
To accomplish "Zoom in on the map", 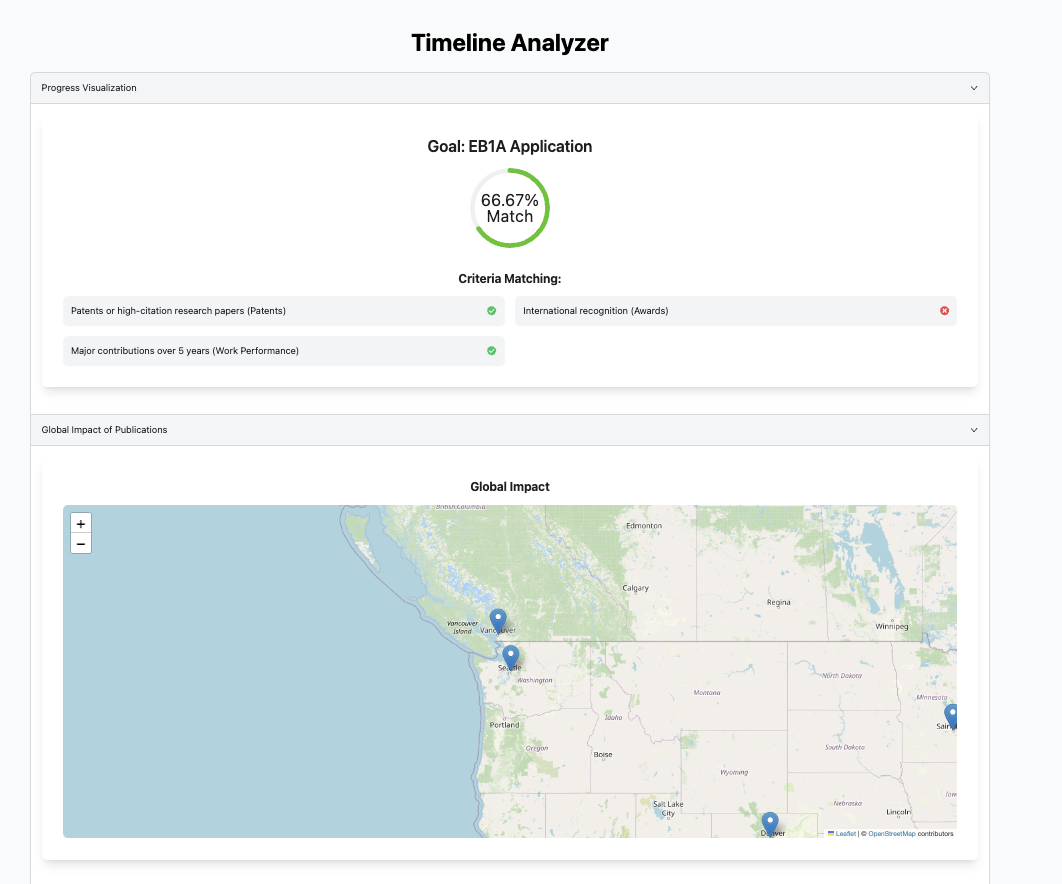I will [x=81, y=524].
